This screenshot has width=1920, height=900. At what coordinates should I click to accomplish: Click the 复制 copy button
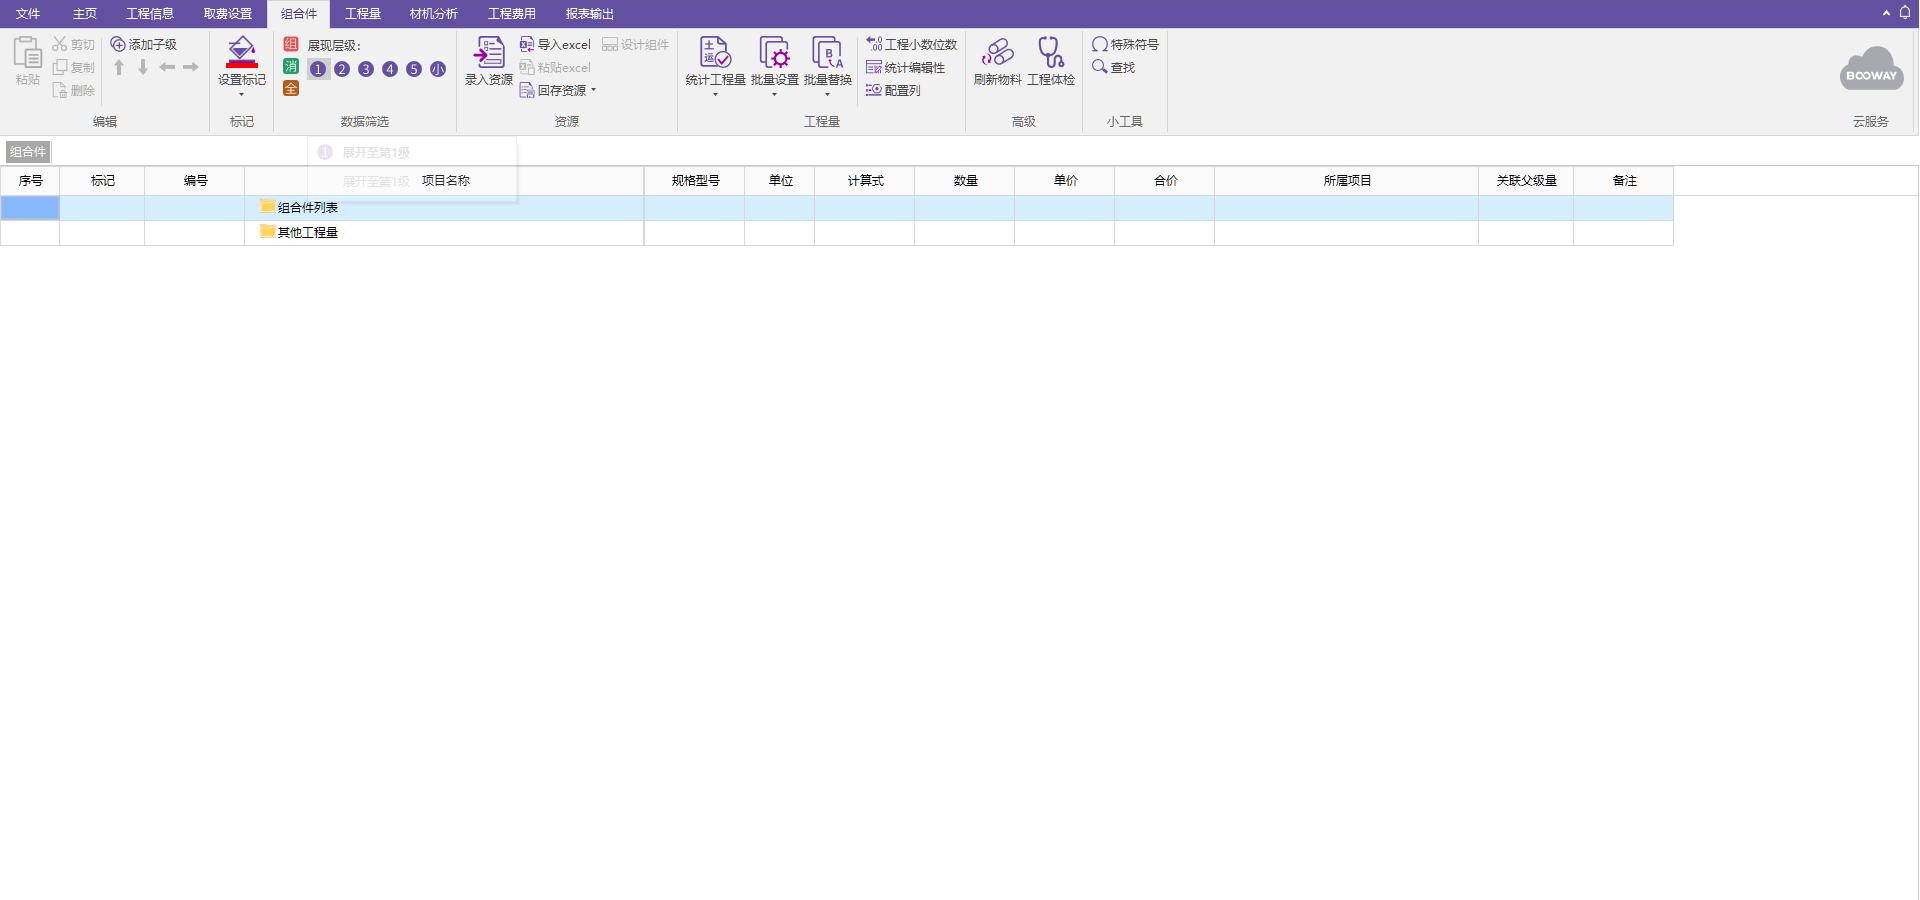point(74,67)
